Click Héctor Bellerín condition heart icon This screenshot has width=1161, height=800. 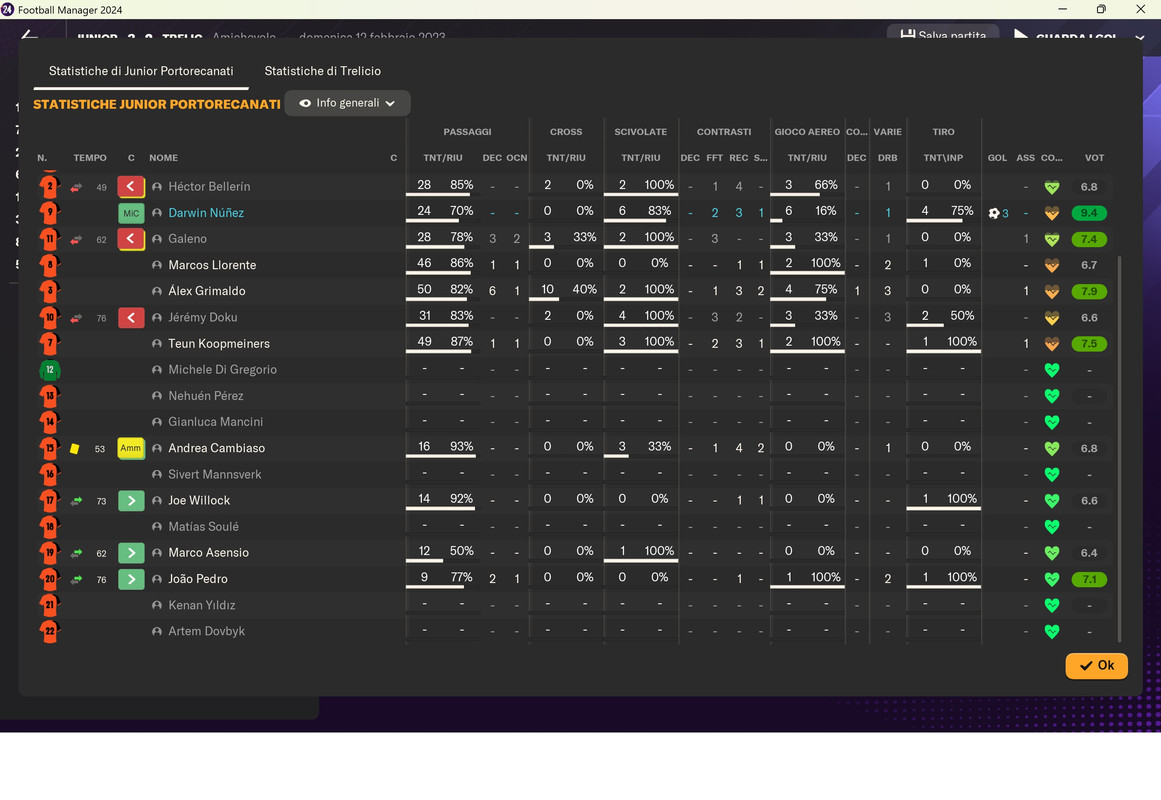tap(1051, 187)
